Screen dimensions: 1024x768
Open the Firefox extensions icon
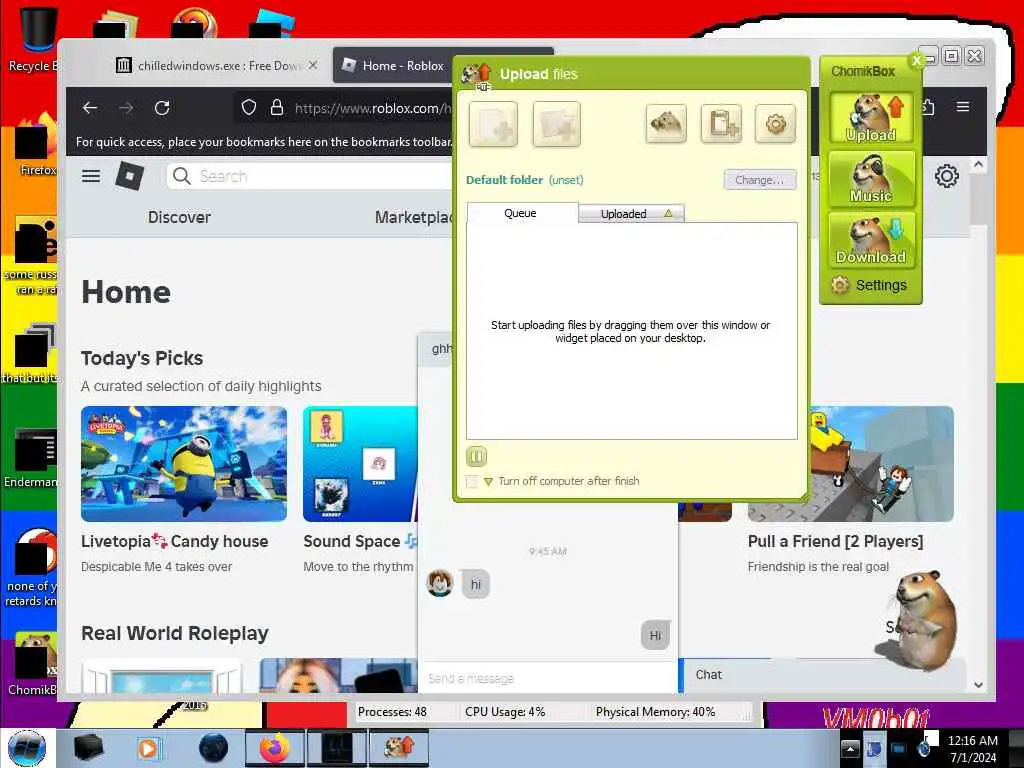[927, 107]
